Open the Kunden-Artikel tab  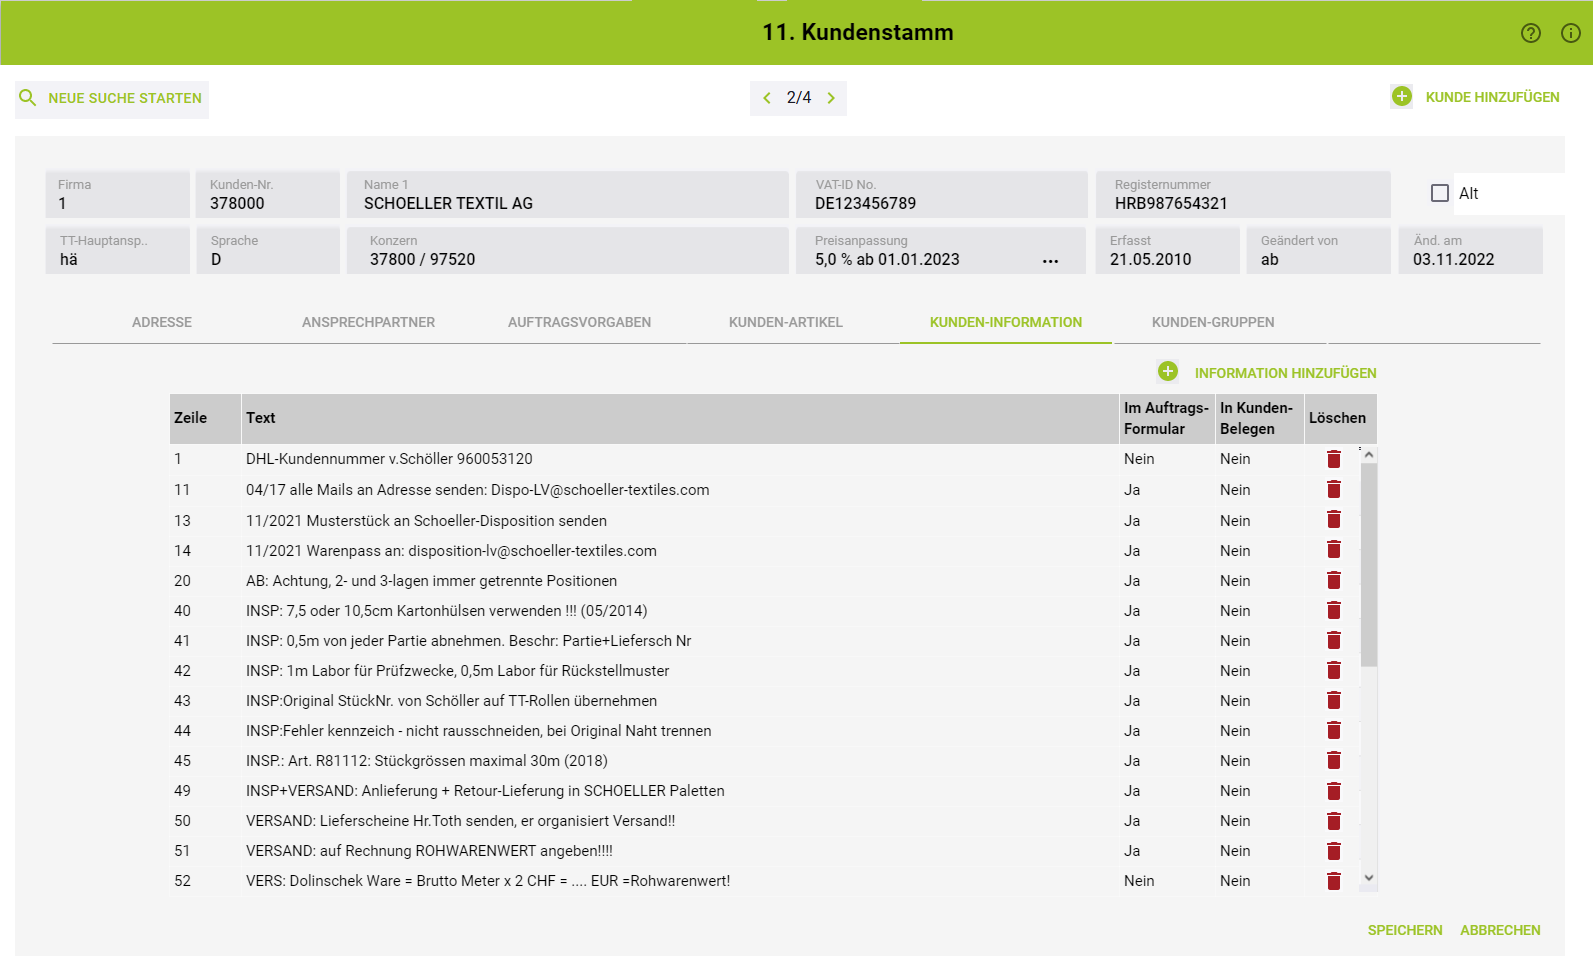(x=785, y=322)
